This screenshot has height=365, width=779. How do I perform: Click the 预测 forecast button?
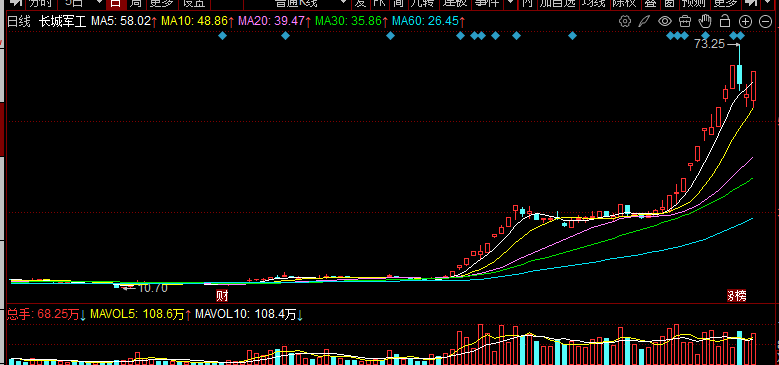point(694,3)
